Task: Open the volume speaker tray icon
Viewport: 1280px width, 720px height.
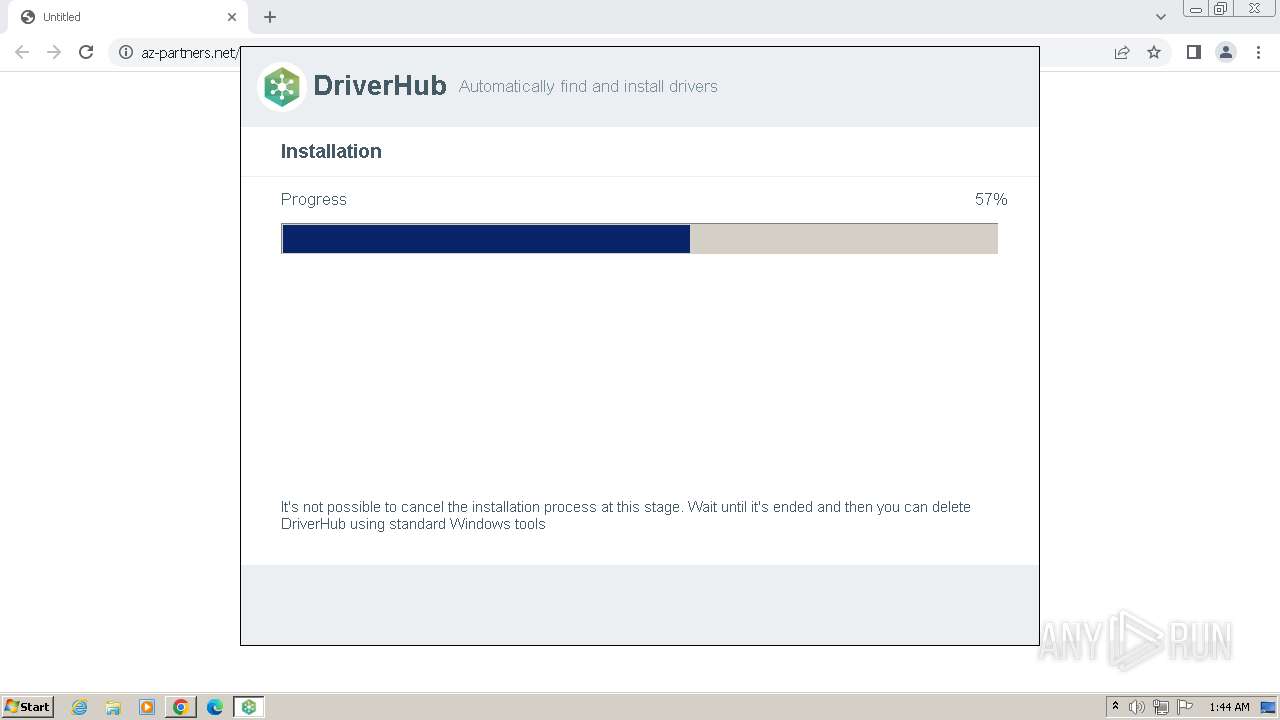Action: coord(1137,707)
